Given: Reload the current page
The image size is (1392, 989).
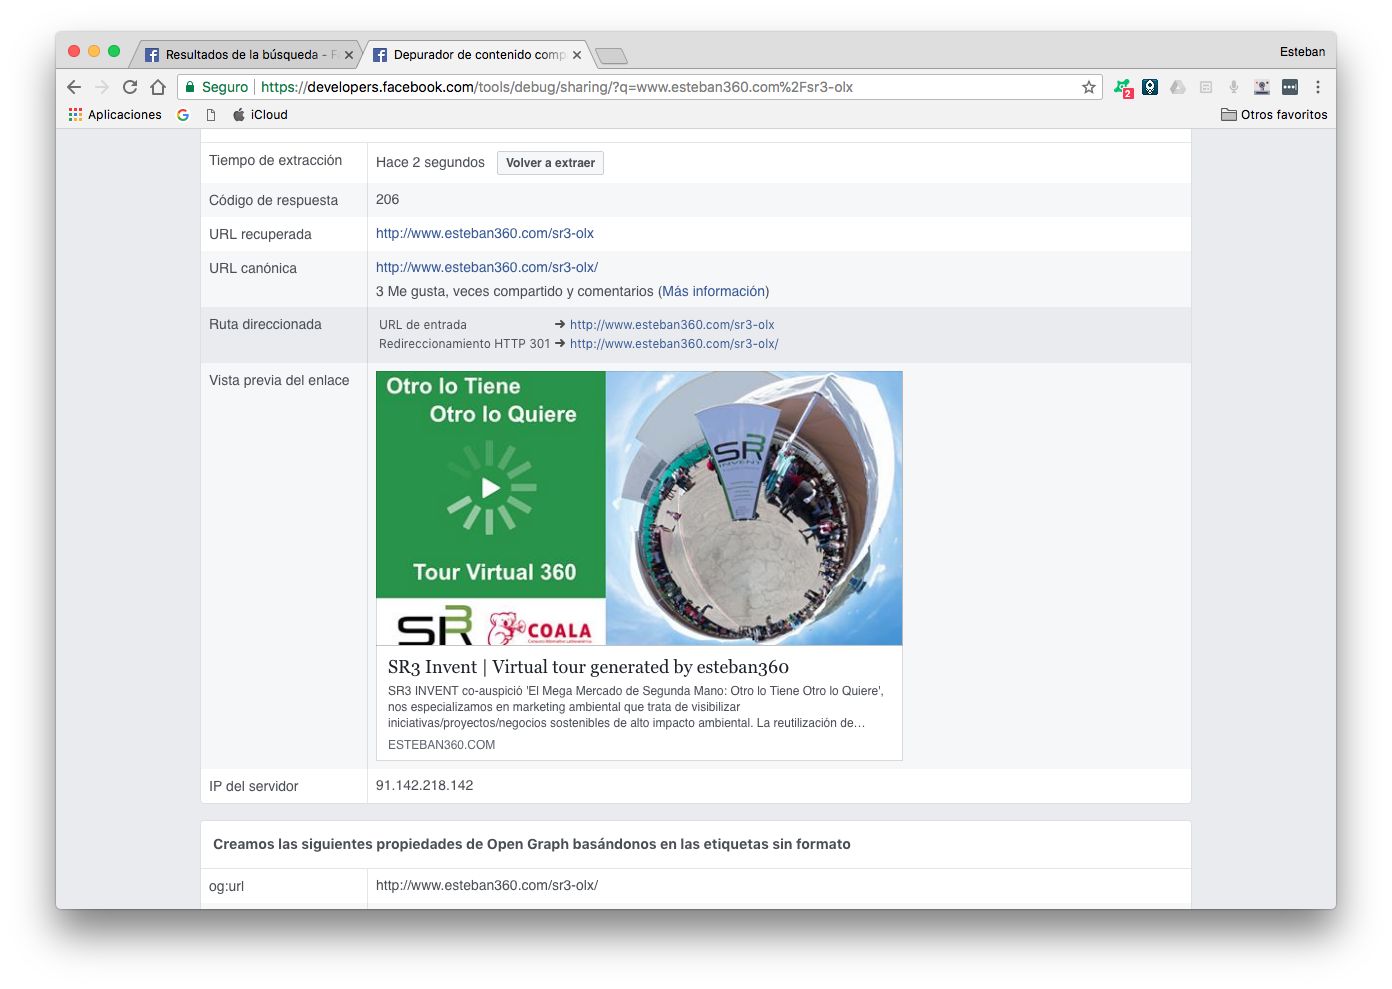Looking at the screenshot, I should tap(130, 87).
